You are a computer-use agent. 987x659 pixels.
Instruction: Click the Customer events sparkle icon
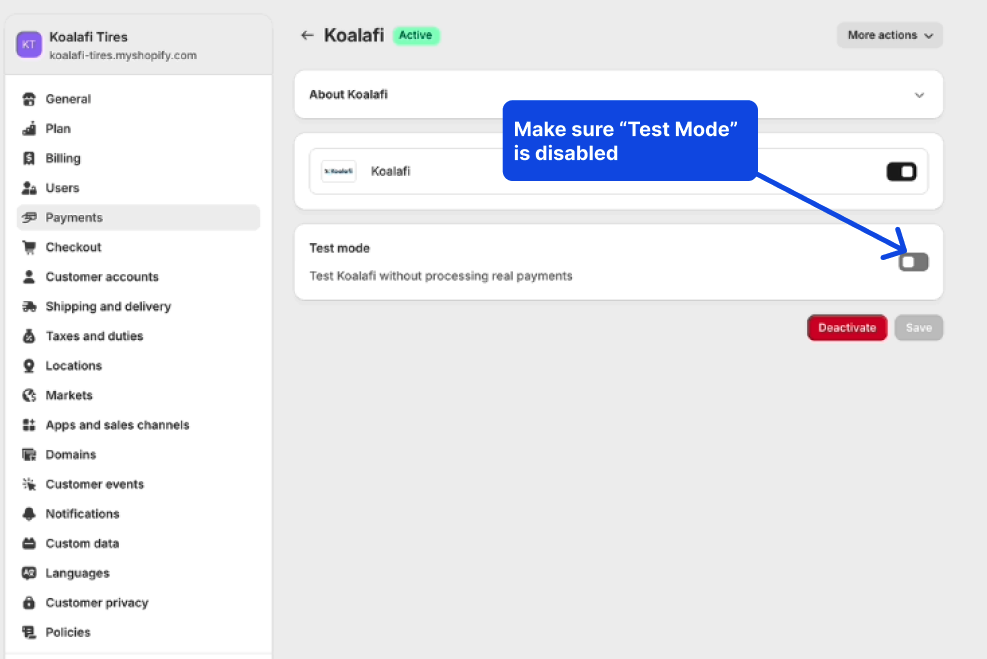click(x=29, y=484)
